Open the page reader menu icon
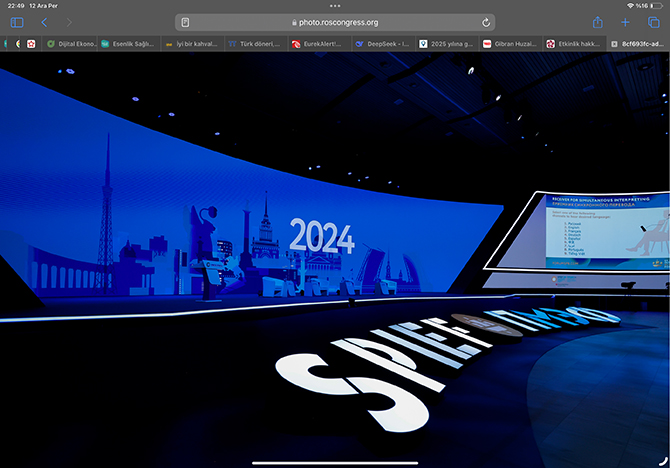Screen dimensions: 670x468 pyautogui.click(x=187, y=22)
